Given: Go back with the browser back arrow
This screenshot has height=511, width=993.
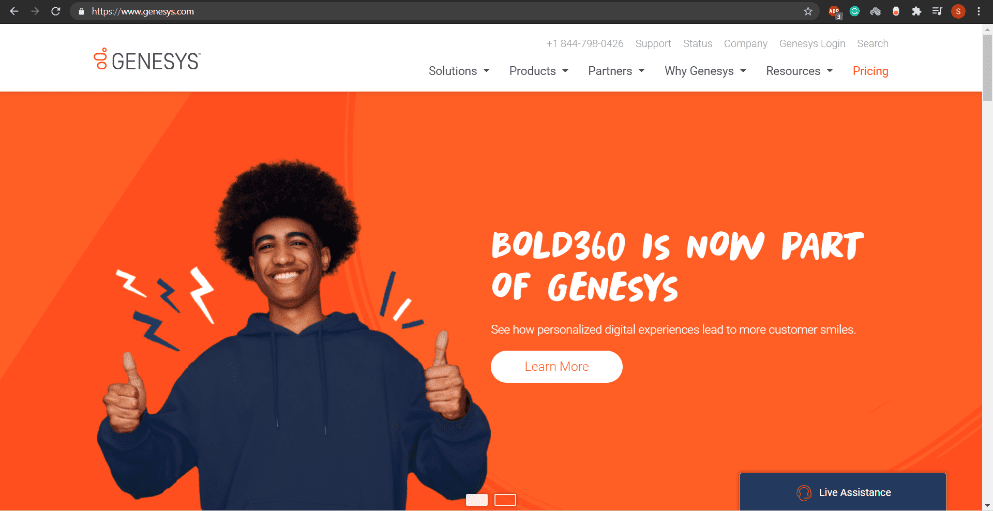Looking at the screenshot, I should 14,11.
